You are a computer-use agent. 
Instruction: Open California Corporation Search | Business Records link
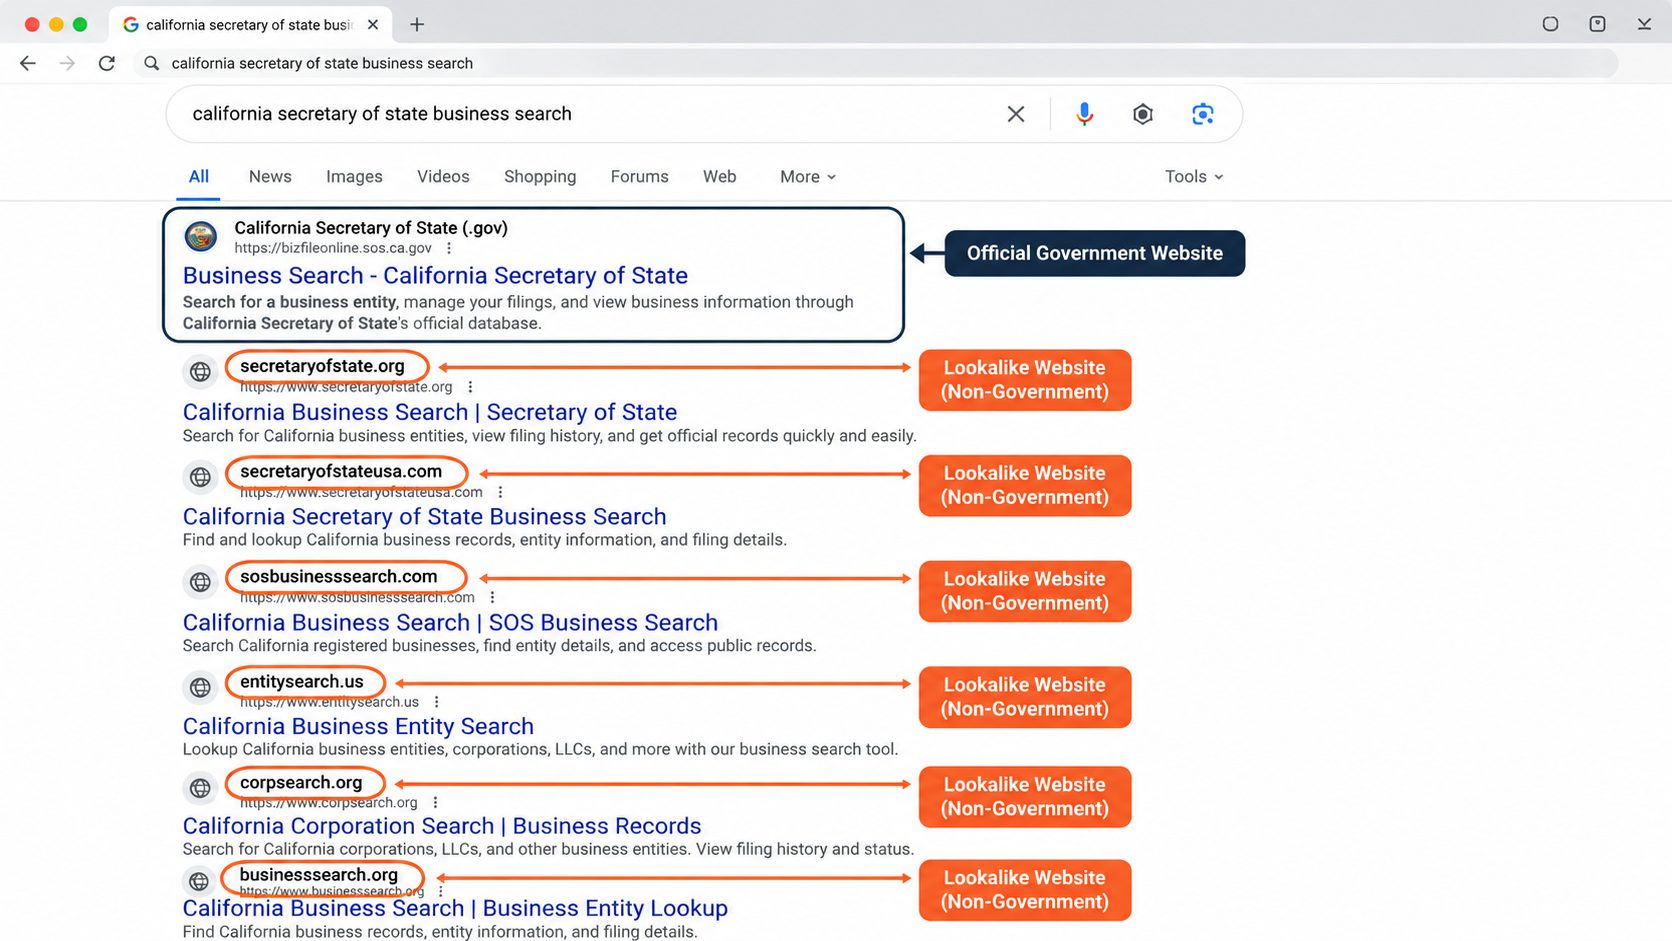[442, 826]
